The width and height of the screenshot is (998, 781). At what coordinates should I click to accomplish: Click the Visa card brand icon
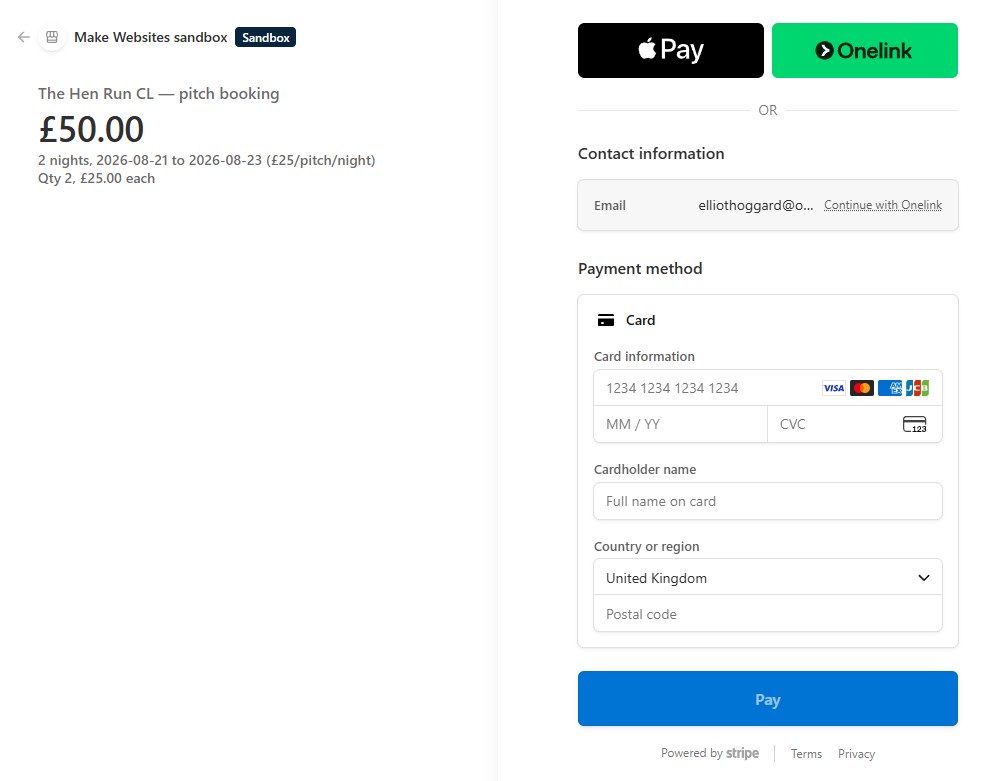pos(833,388)
